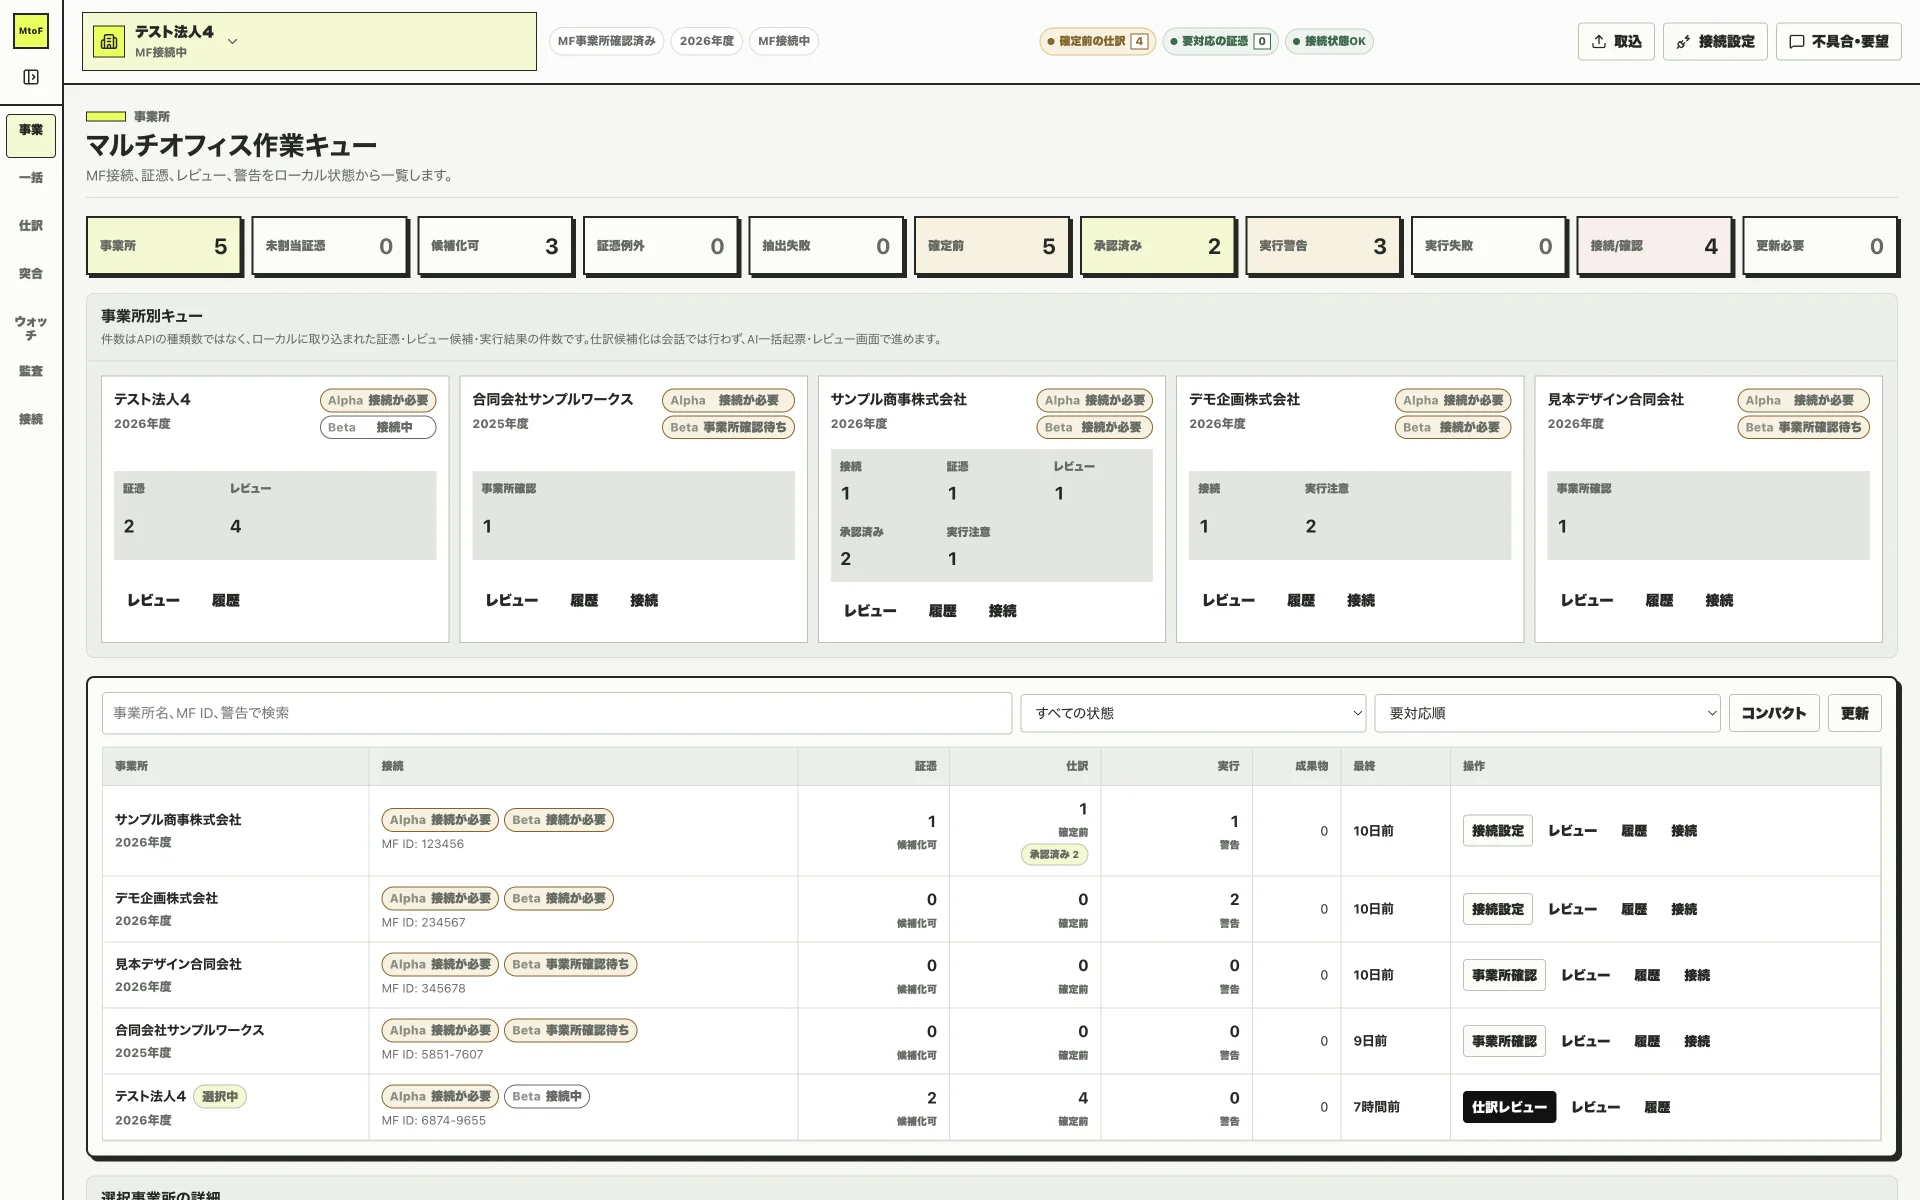Click the search field for 事業所名、MF ID
The image size is (1920, 1200).
tap(557, 713)
